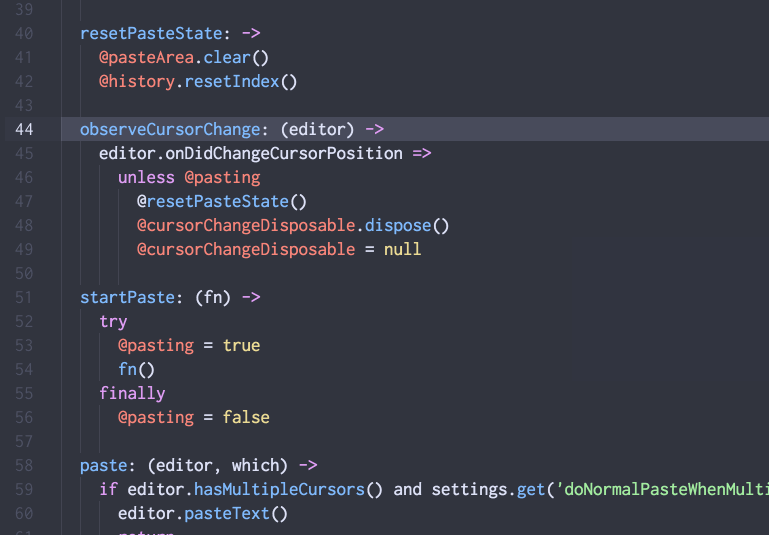Click the resetIndex call on line 42

232,81
